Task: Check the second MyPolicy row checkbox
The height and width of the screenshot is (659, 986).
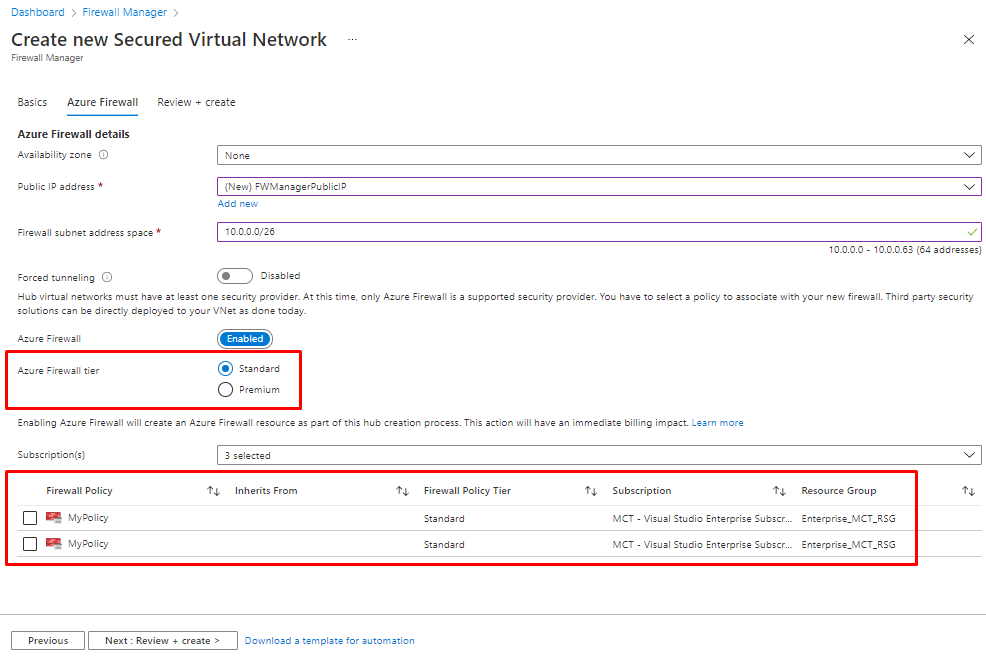Action: coord(30,544)
